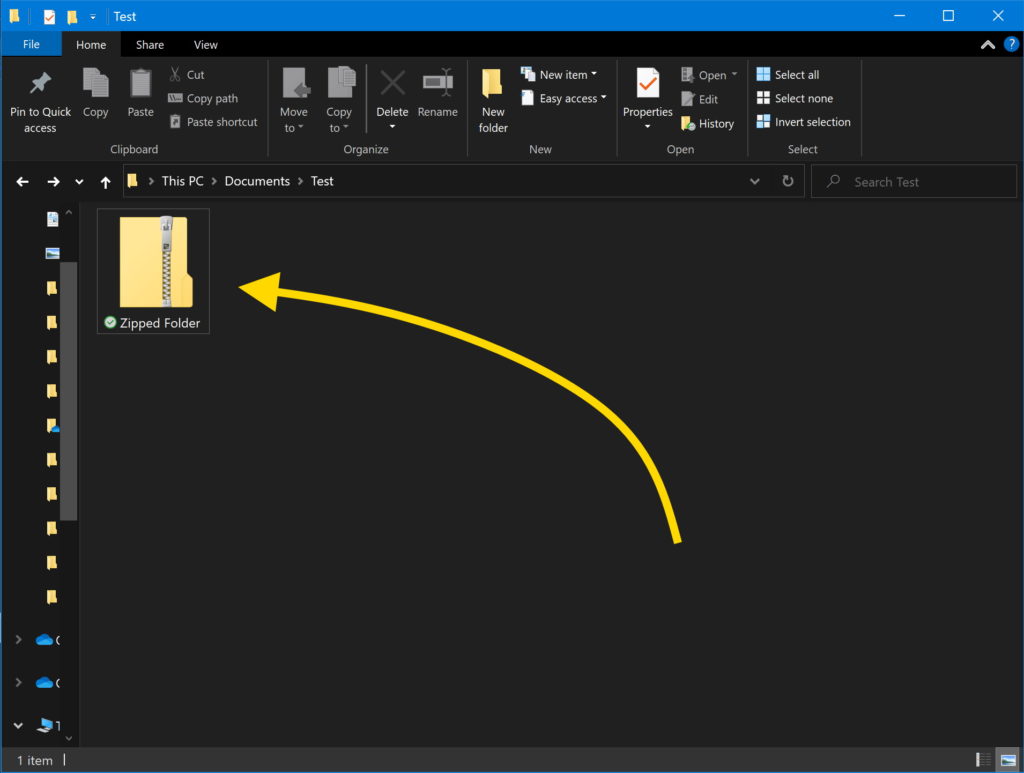Click the folder icon in title bar corner
Image resolution: width=1024 pixels, height=773 pixels.
(14, 16)
